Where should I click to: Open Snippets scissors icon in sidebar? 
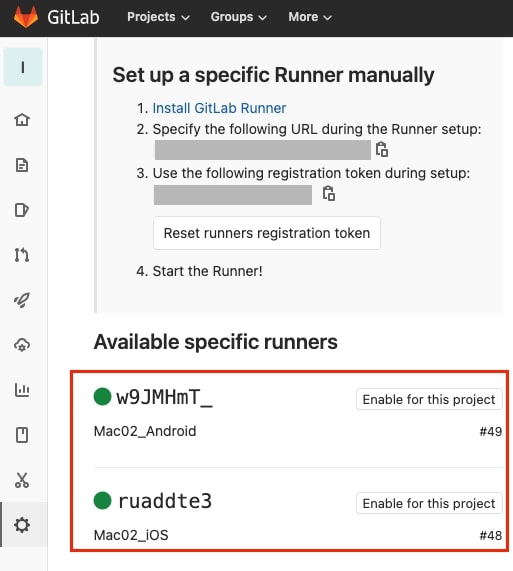click(22, 480)
